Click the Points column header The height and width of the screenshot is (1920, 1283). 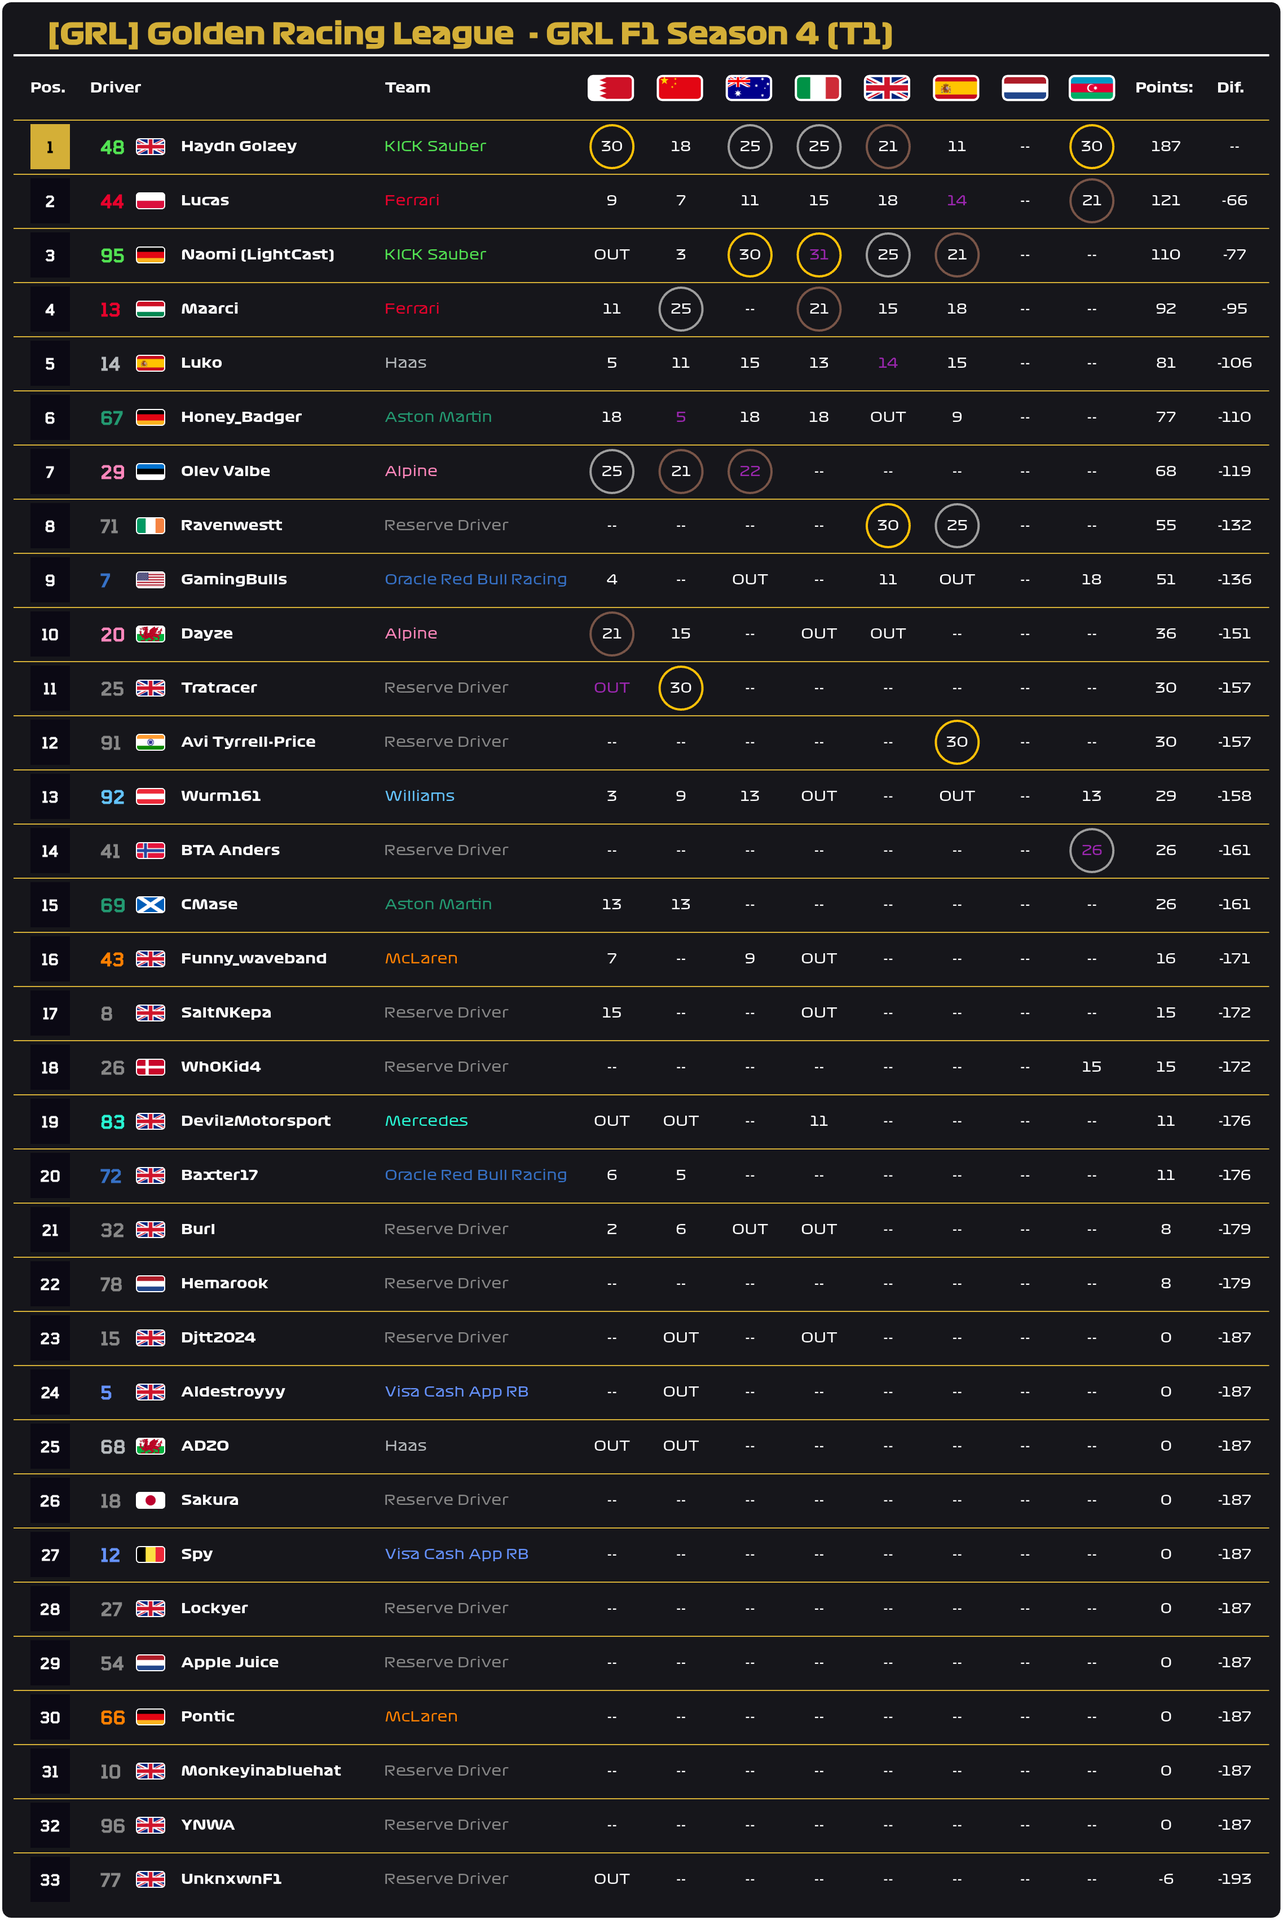pos(1163,88)
